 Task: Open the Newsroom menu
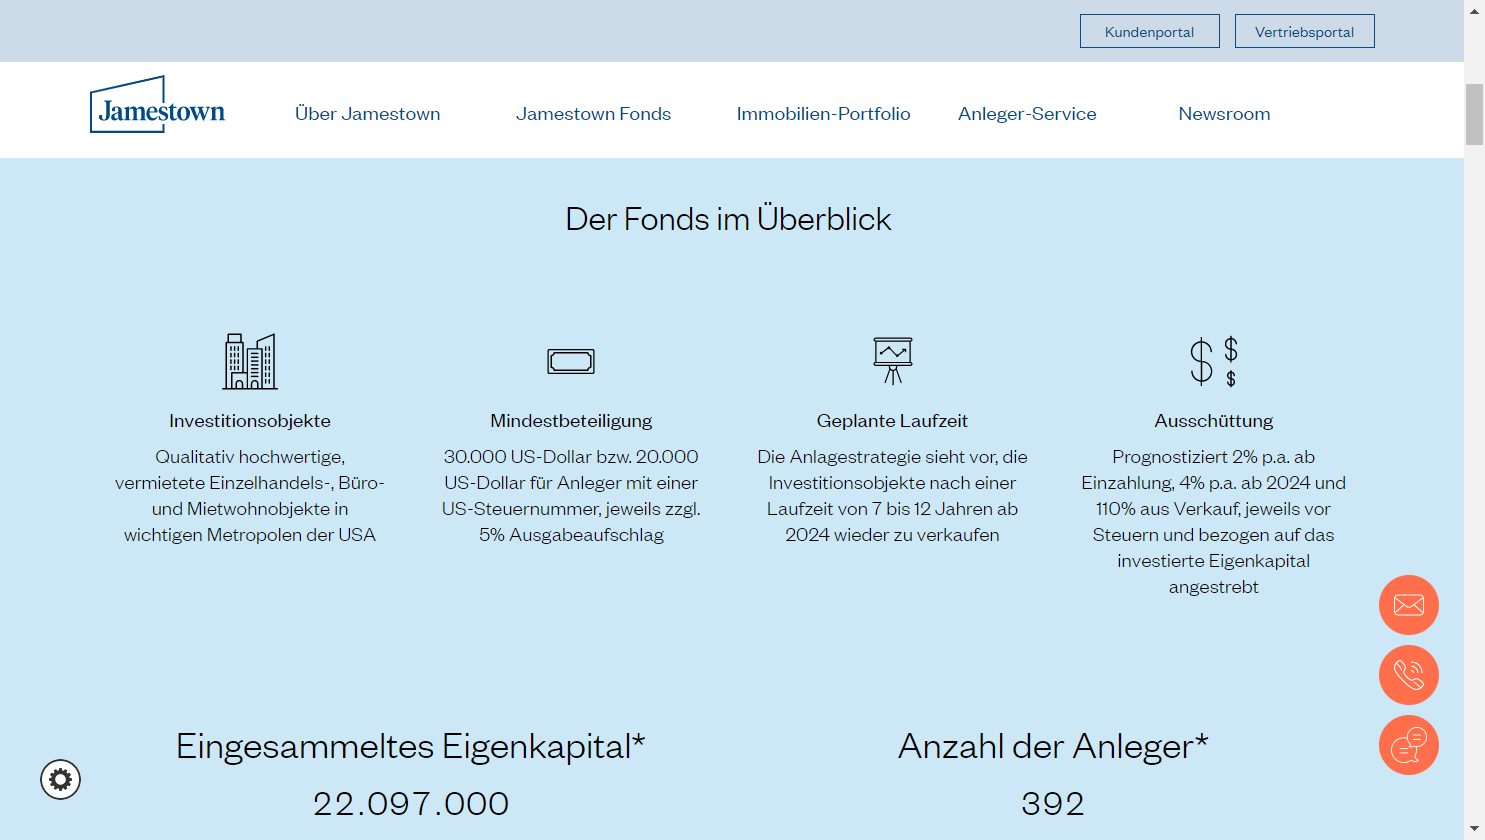(1224, 114)
